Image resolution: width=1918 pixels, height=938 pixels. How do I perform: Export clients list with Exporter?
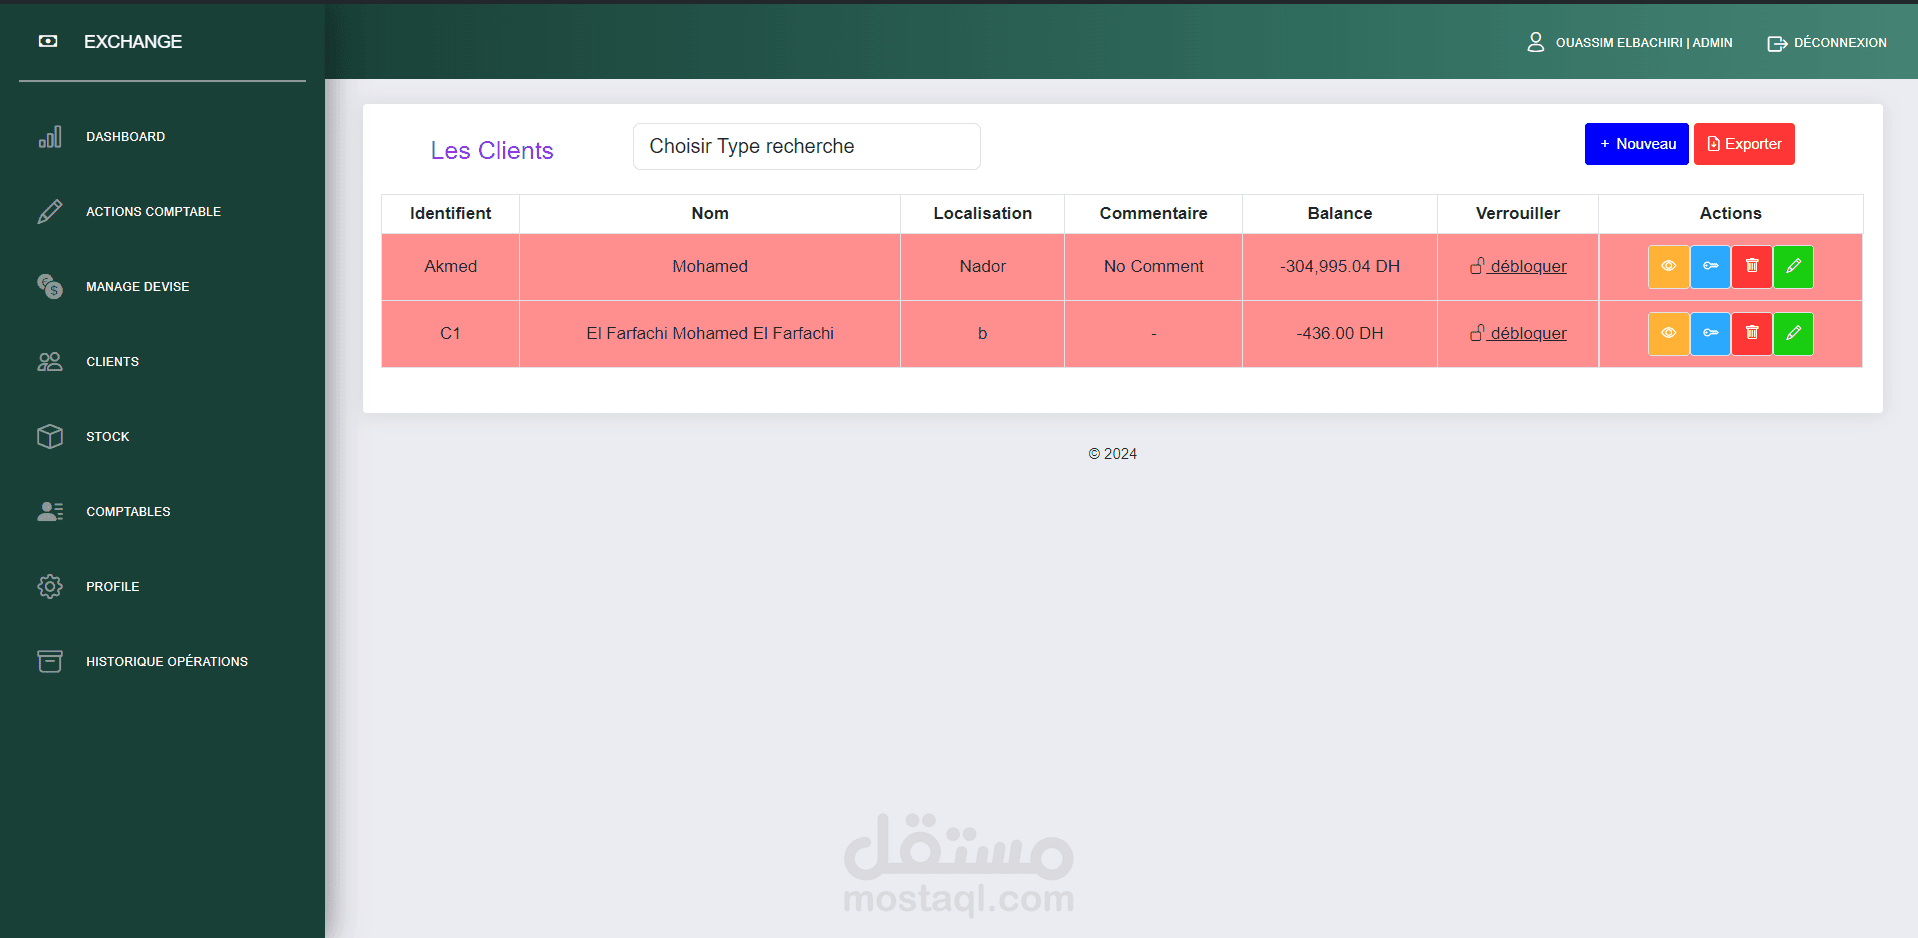coord(1744,144)
